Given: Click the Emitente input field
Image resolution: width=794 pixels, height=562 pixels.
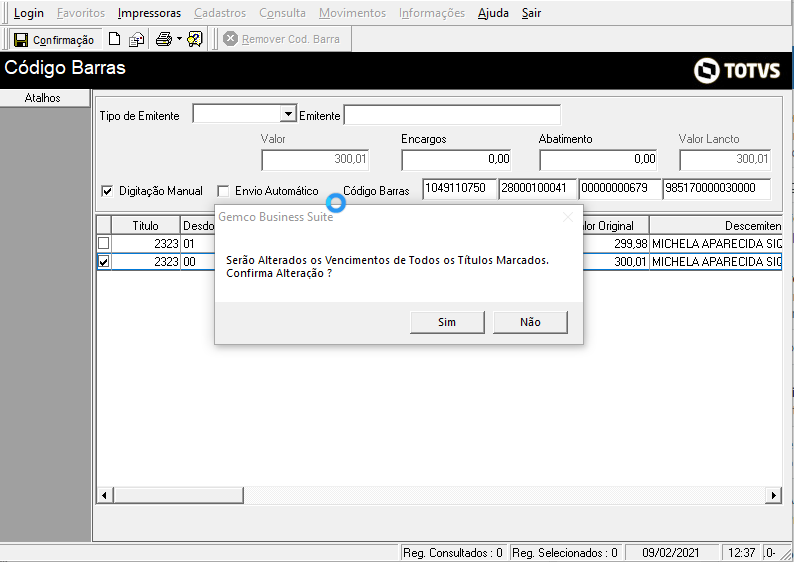Looking at the screenshot, I should 452,115.
